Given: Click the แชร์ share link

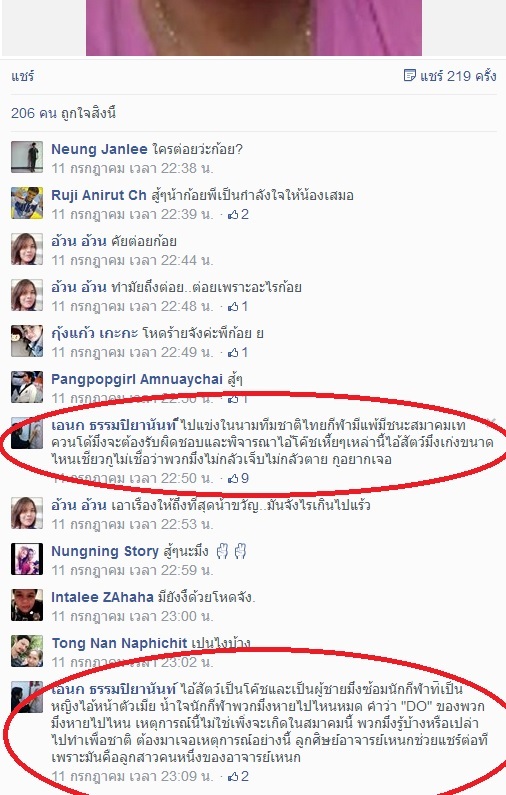Looking at the screenshot, I should coord(22,77).
